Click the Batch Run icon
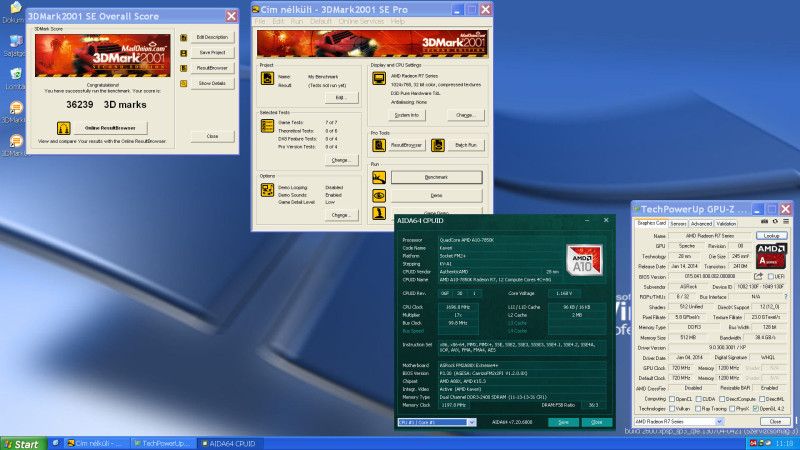800x450 pixels. [x=437, y=145]
